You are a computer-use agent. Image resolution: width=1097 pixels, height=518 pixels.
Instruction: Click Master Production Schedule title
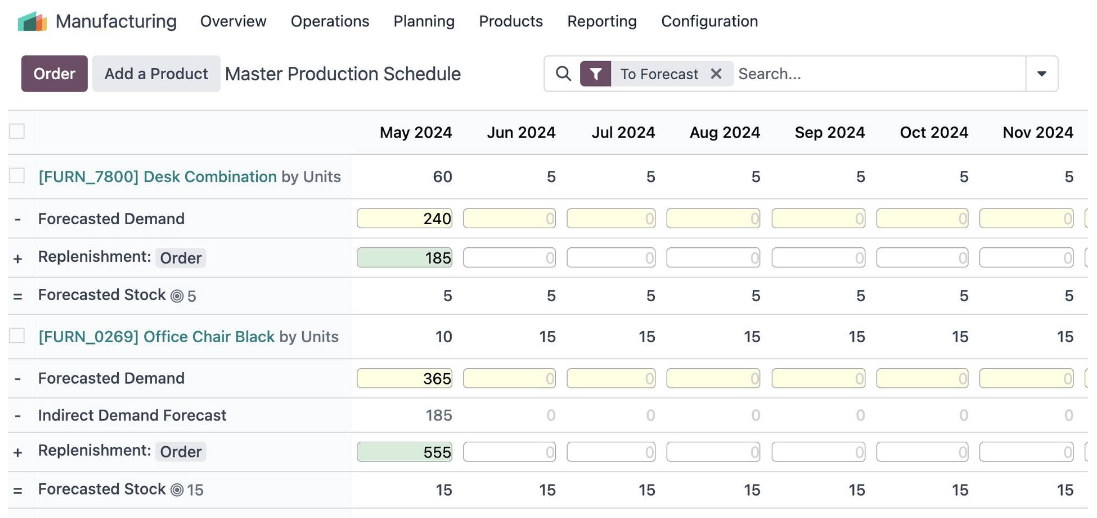tap(343, 74)
